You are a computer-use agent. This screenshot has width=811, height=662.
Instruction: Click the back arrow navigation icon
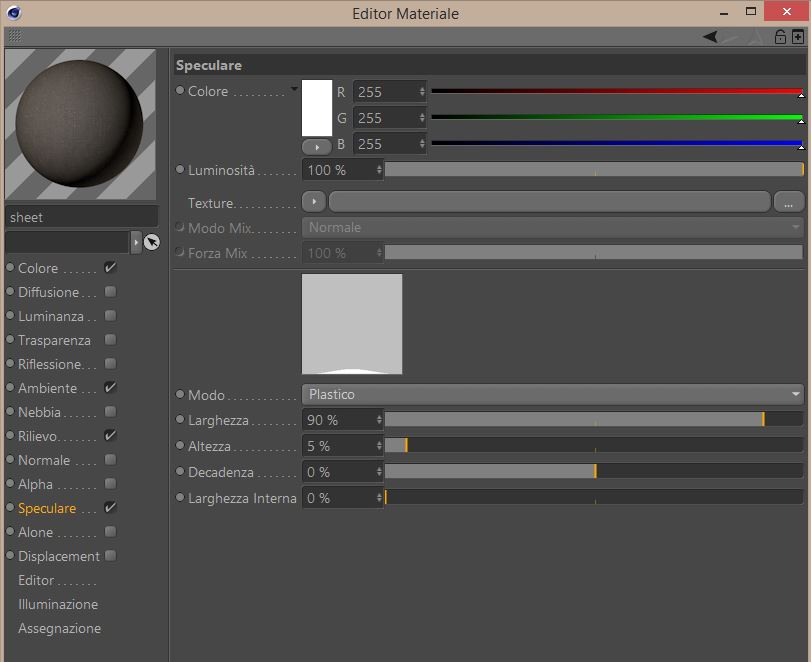pyautogui.click(x=710, y=37)
